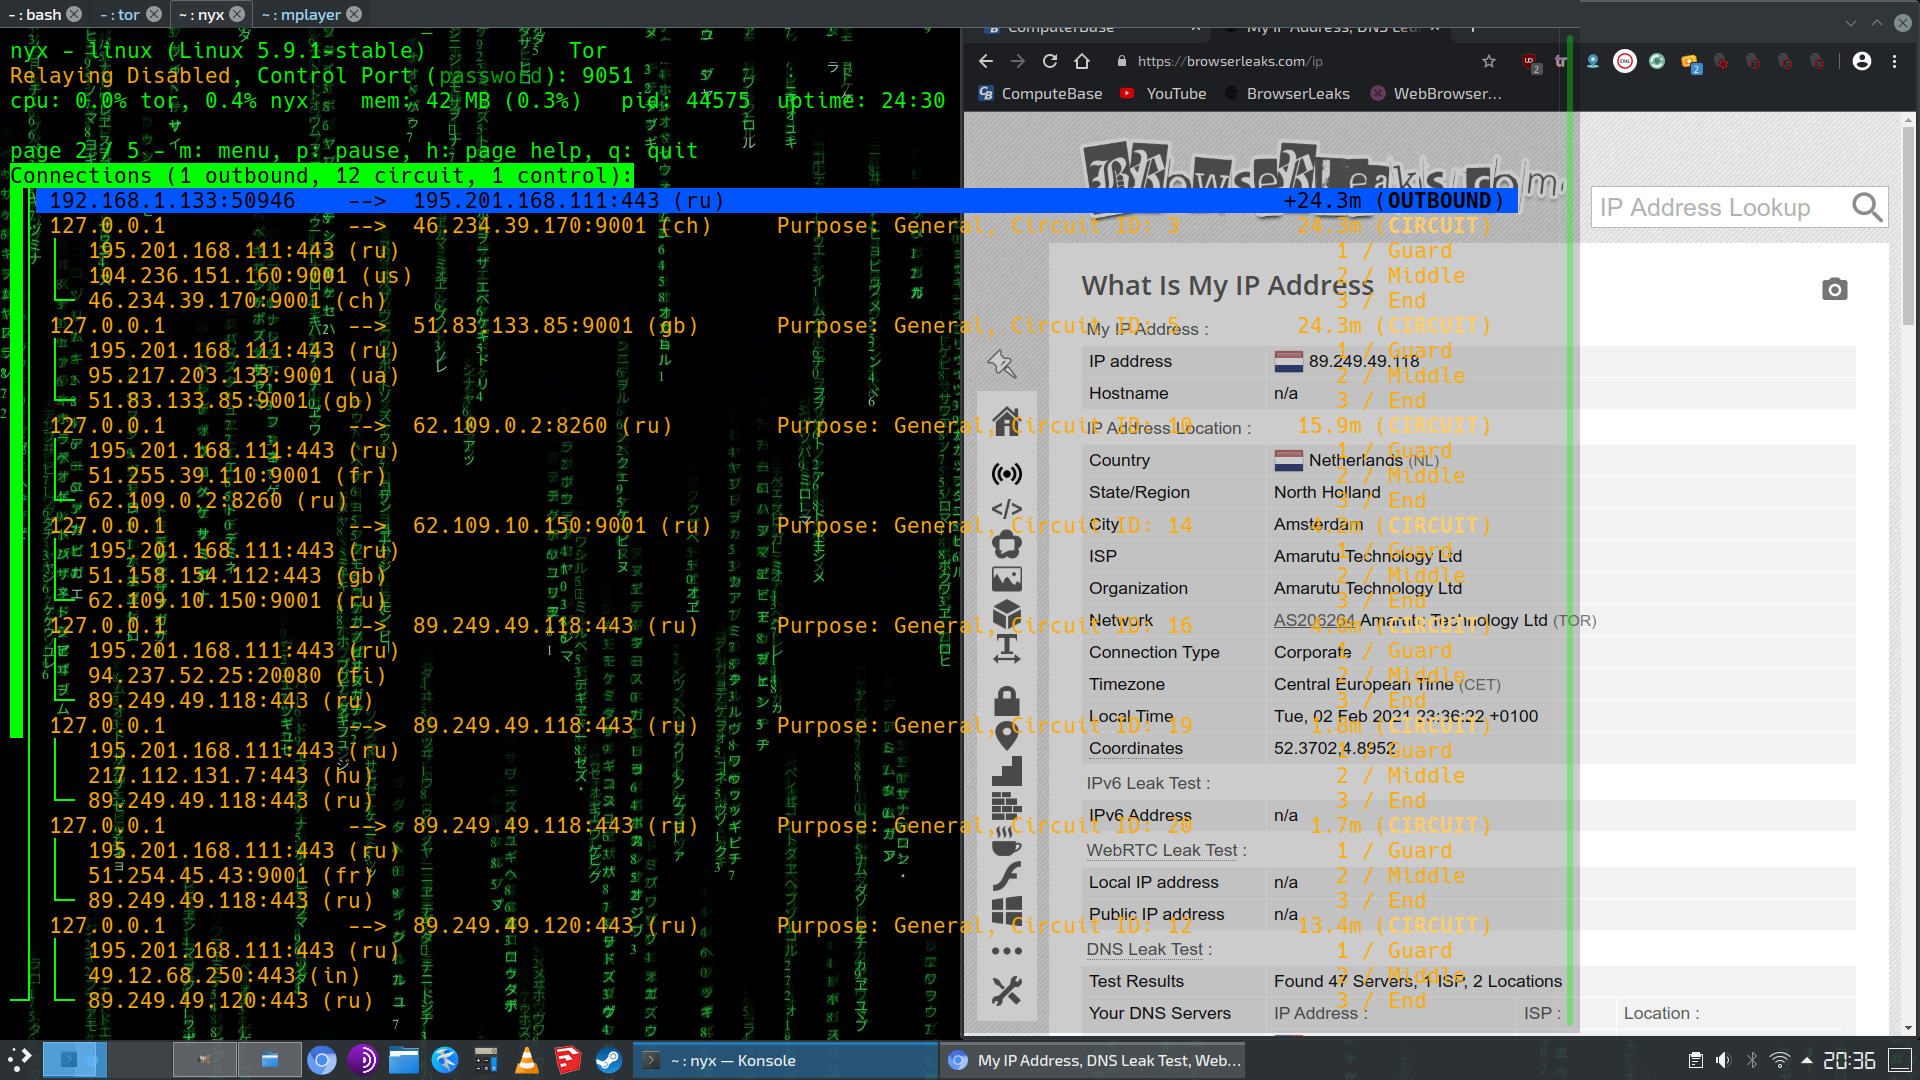
Task: Open the Geolocation test via the map-pin icon
Action: point(1007,737)
